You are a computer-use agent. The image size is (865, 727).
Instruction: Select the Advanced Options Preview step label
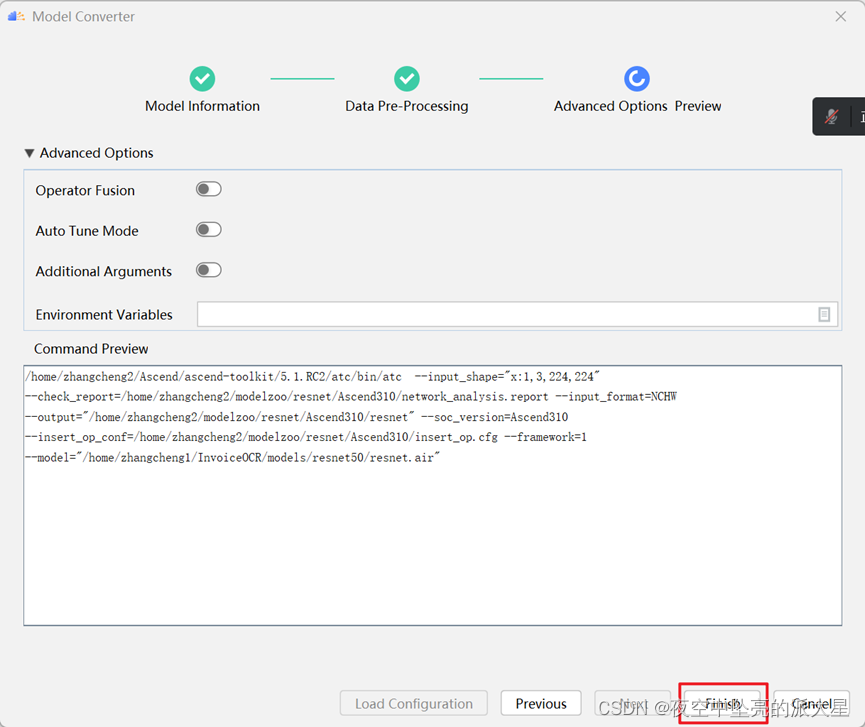coord(637,106)
